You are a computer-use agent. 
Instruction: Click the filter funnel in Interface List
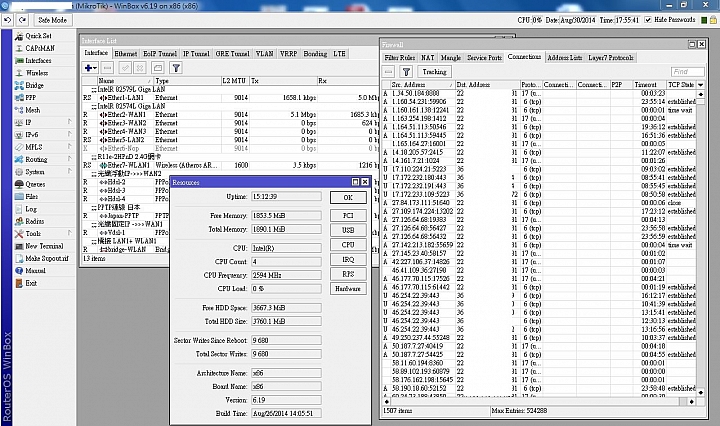point(176,68)
